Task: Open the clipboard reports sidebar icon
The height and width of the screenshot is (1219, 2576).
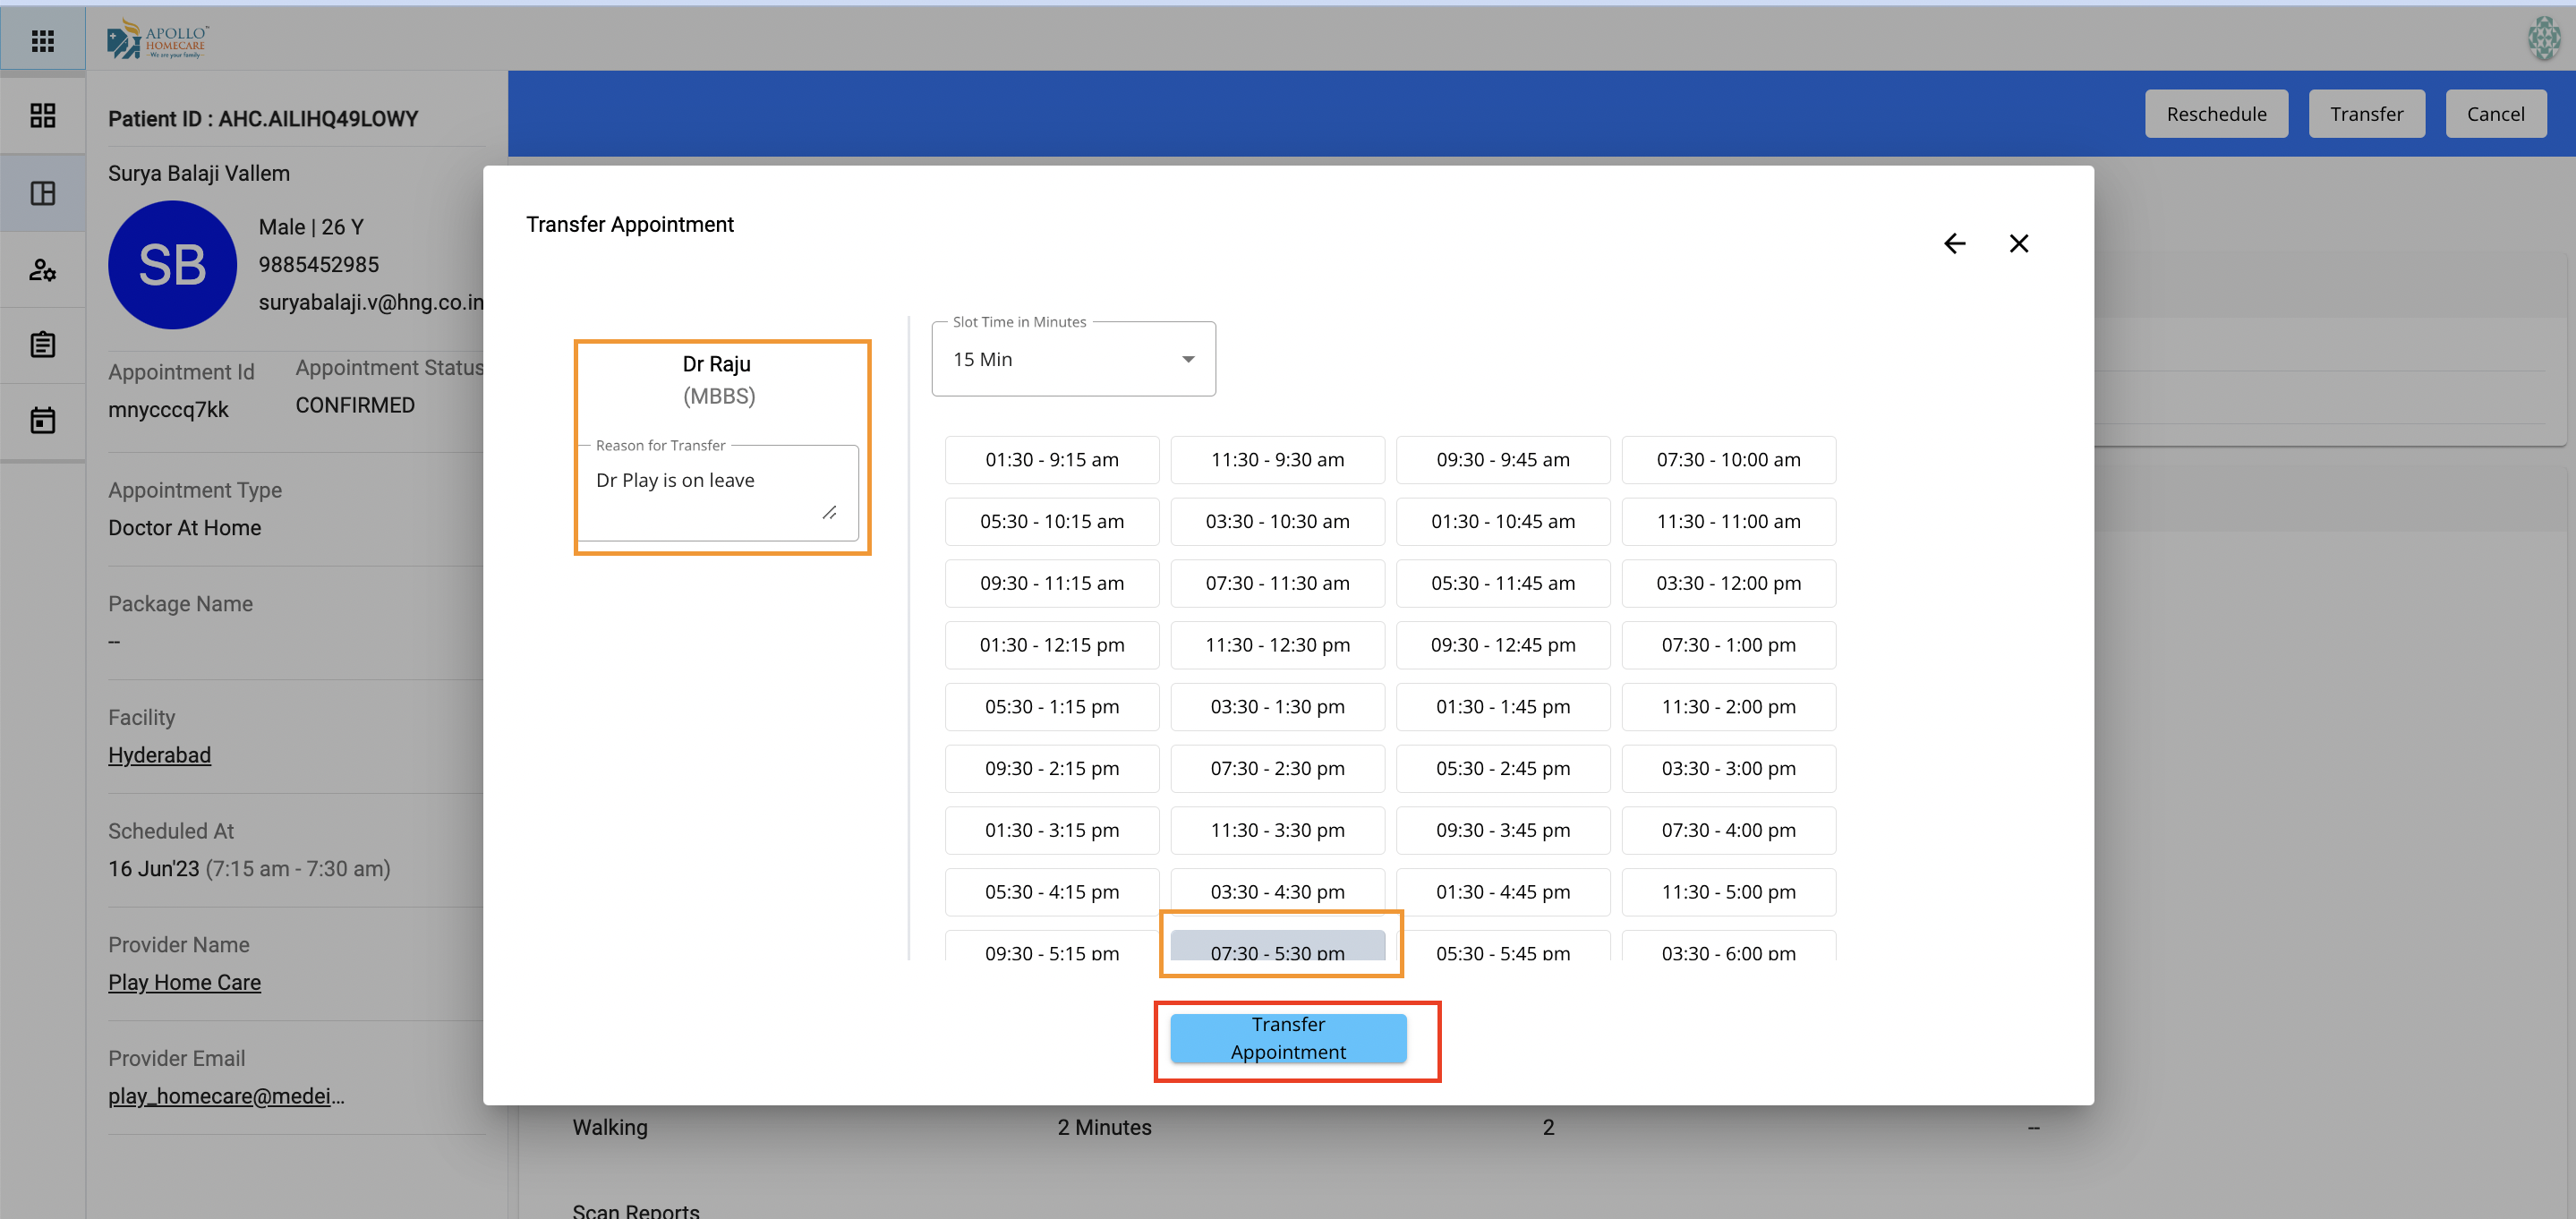Action: pyautogui.click(x=42, y=345)
